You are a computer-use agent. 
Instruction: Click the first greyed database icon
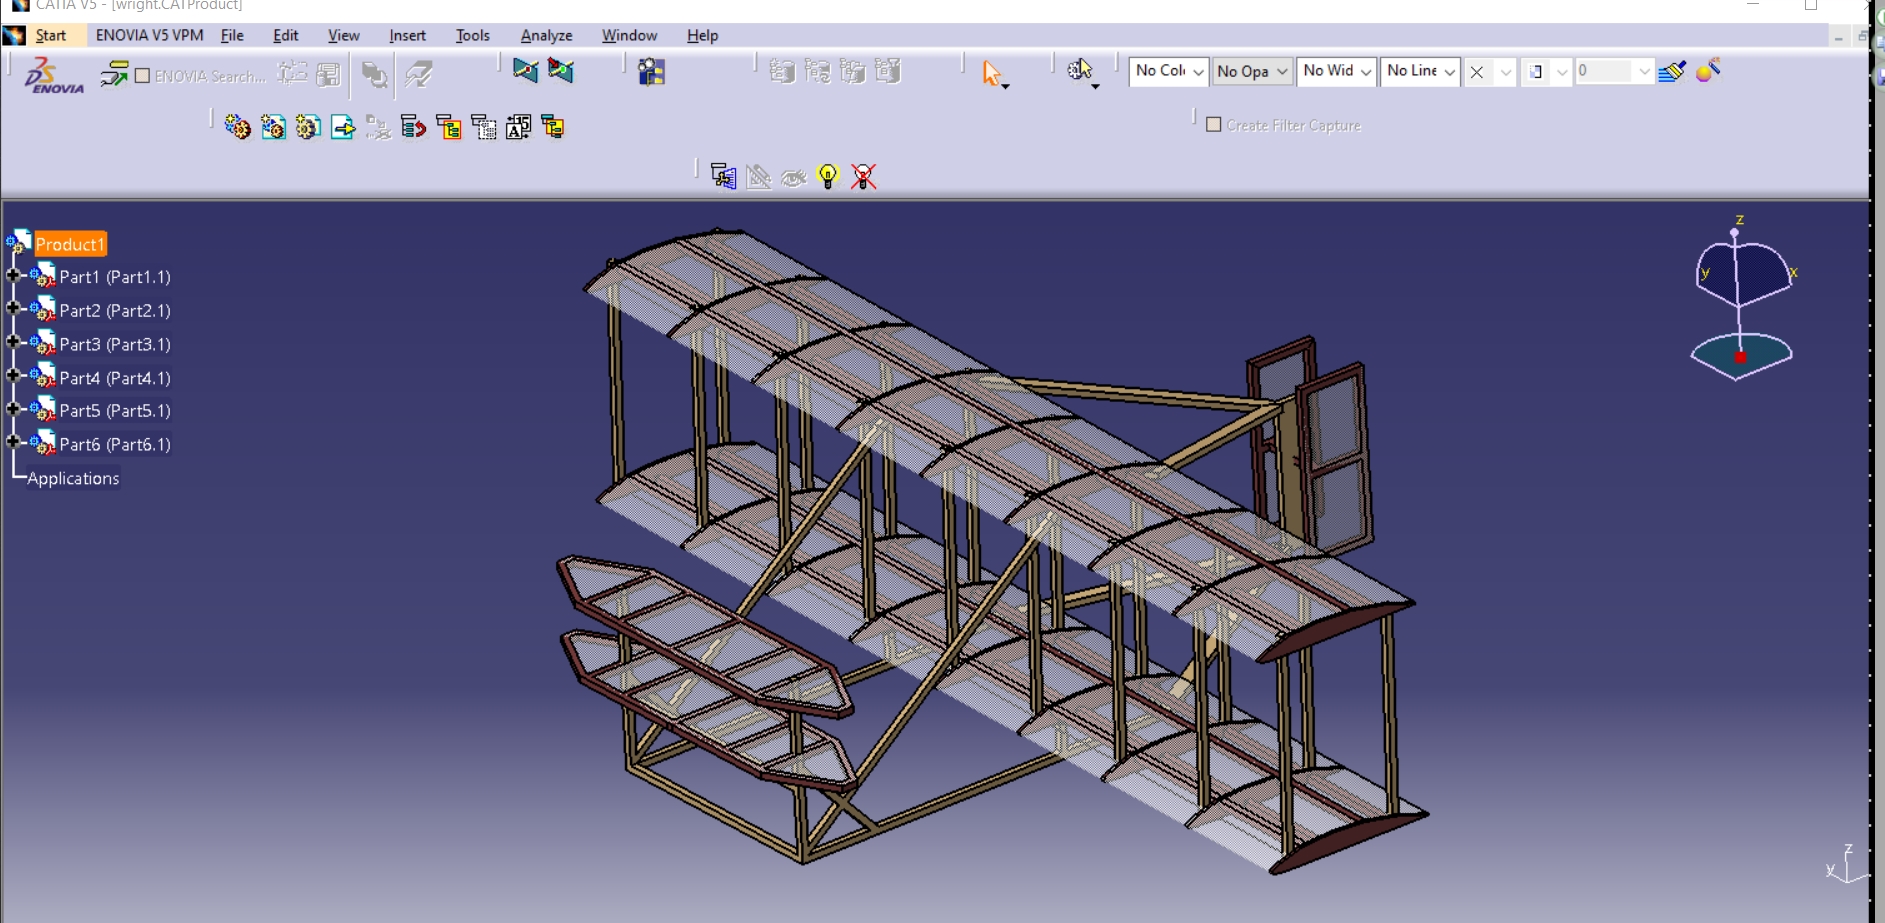click(782, 71)
